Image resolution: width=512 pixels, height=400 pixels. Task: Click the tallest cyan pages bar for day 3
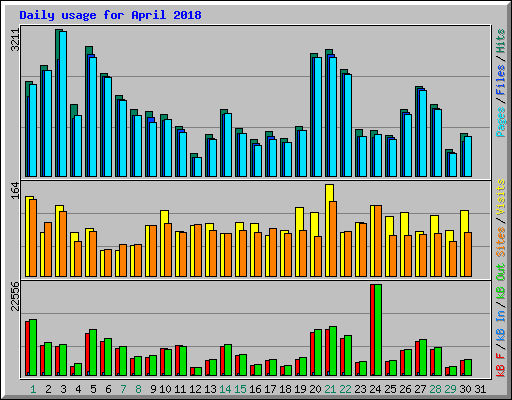[x=63, y=104]
